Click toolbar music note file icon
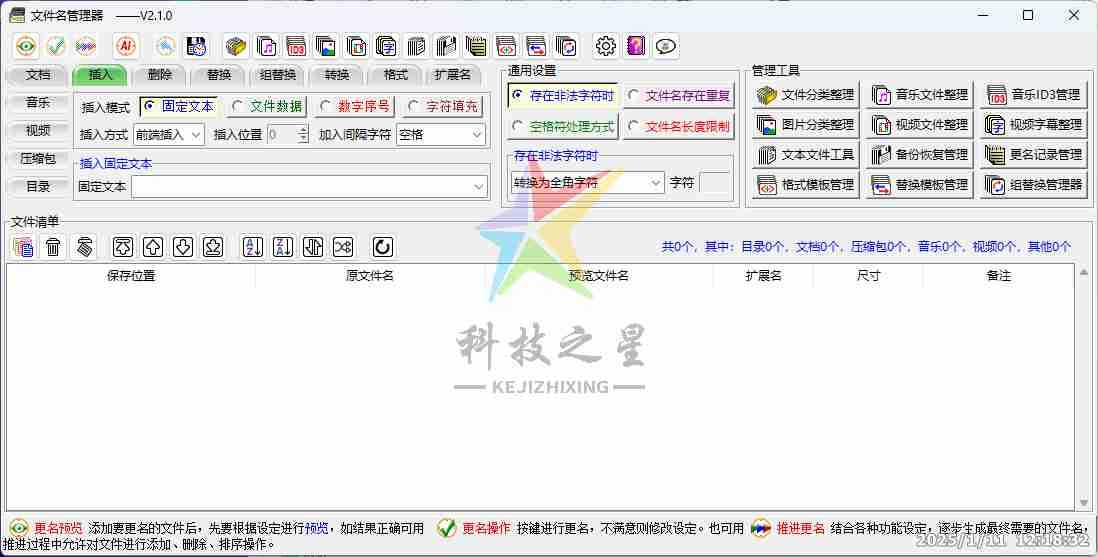Viewport: 1098px width, 557px height. [x=266, y=46]
